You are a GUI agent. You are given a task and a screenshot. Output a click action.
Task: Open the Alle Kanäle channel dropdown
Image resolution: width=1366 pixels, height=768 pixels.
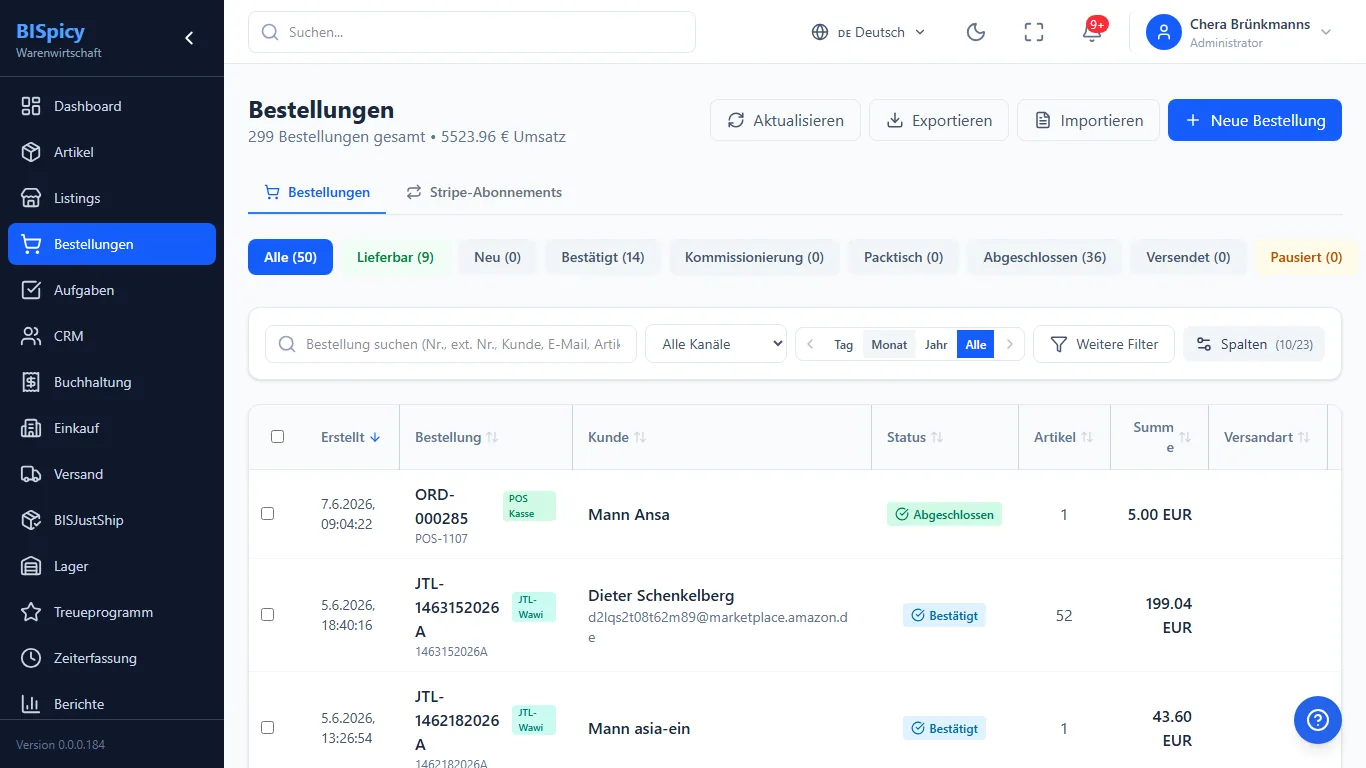coord(716,344)
